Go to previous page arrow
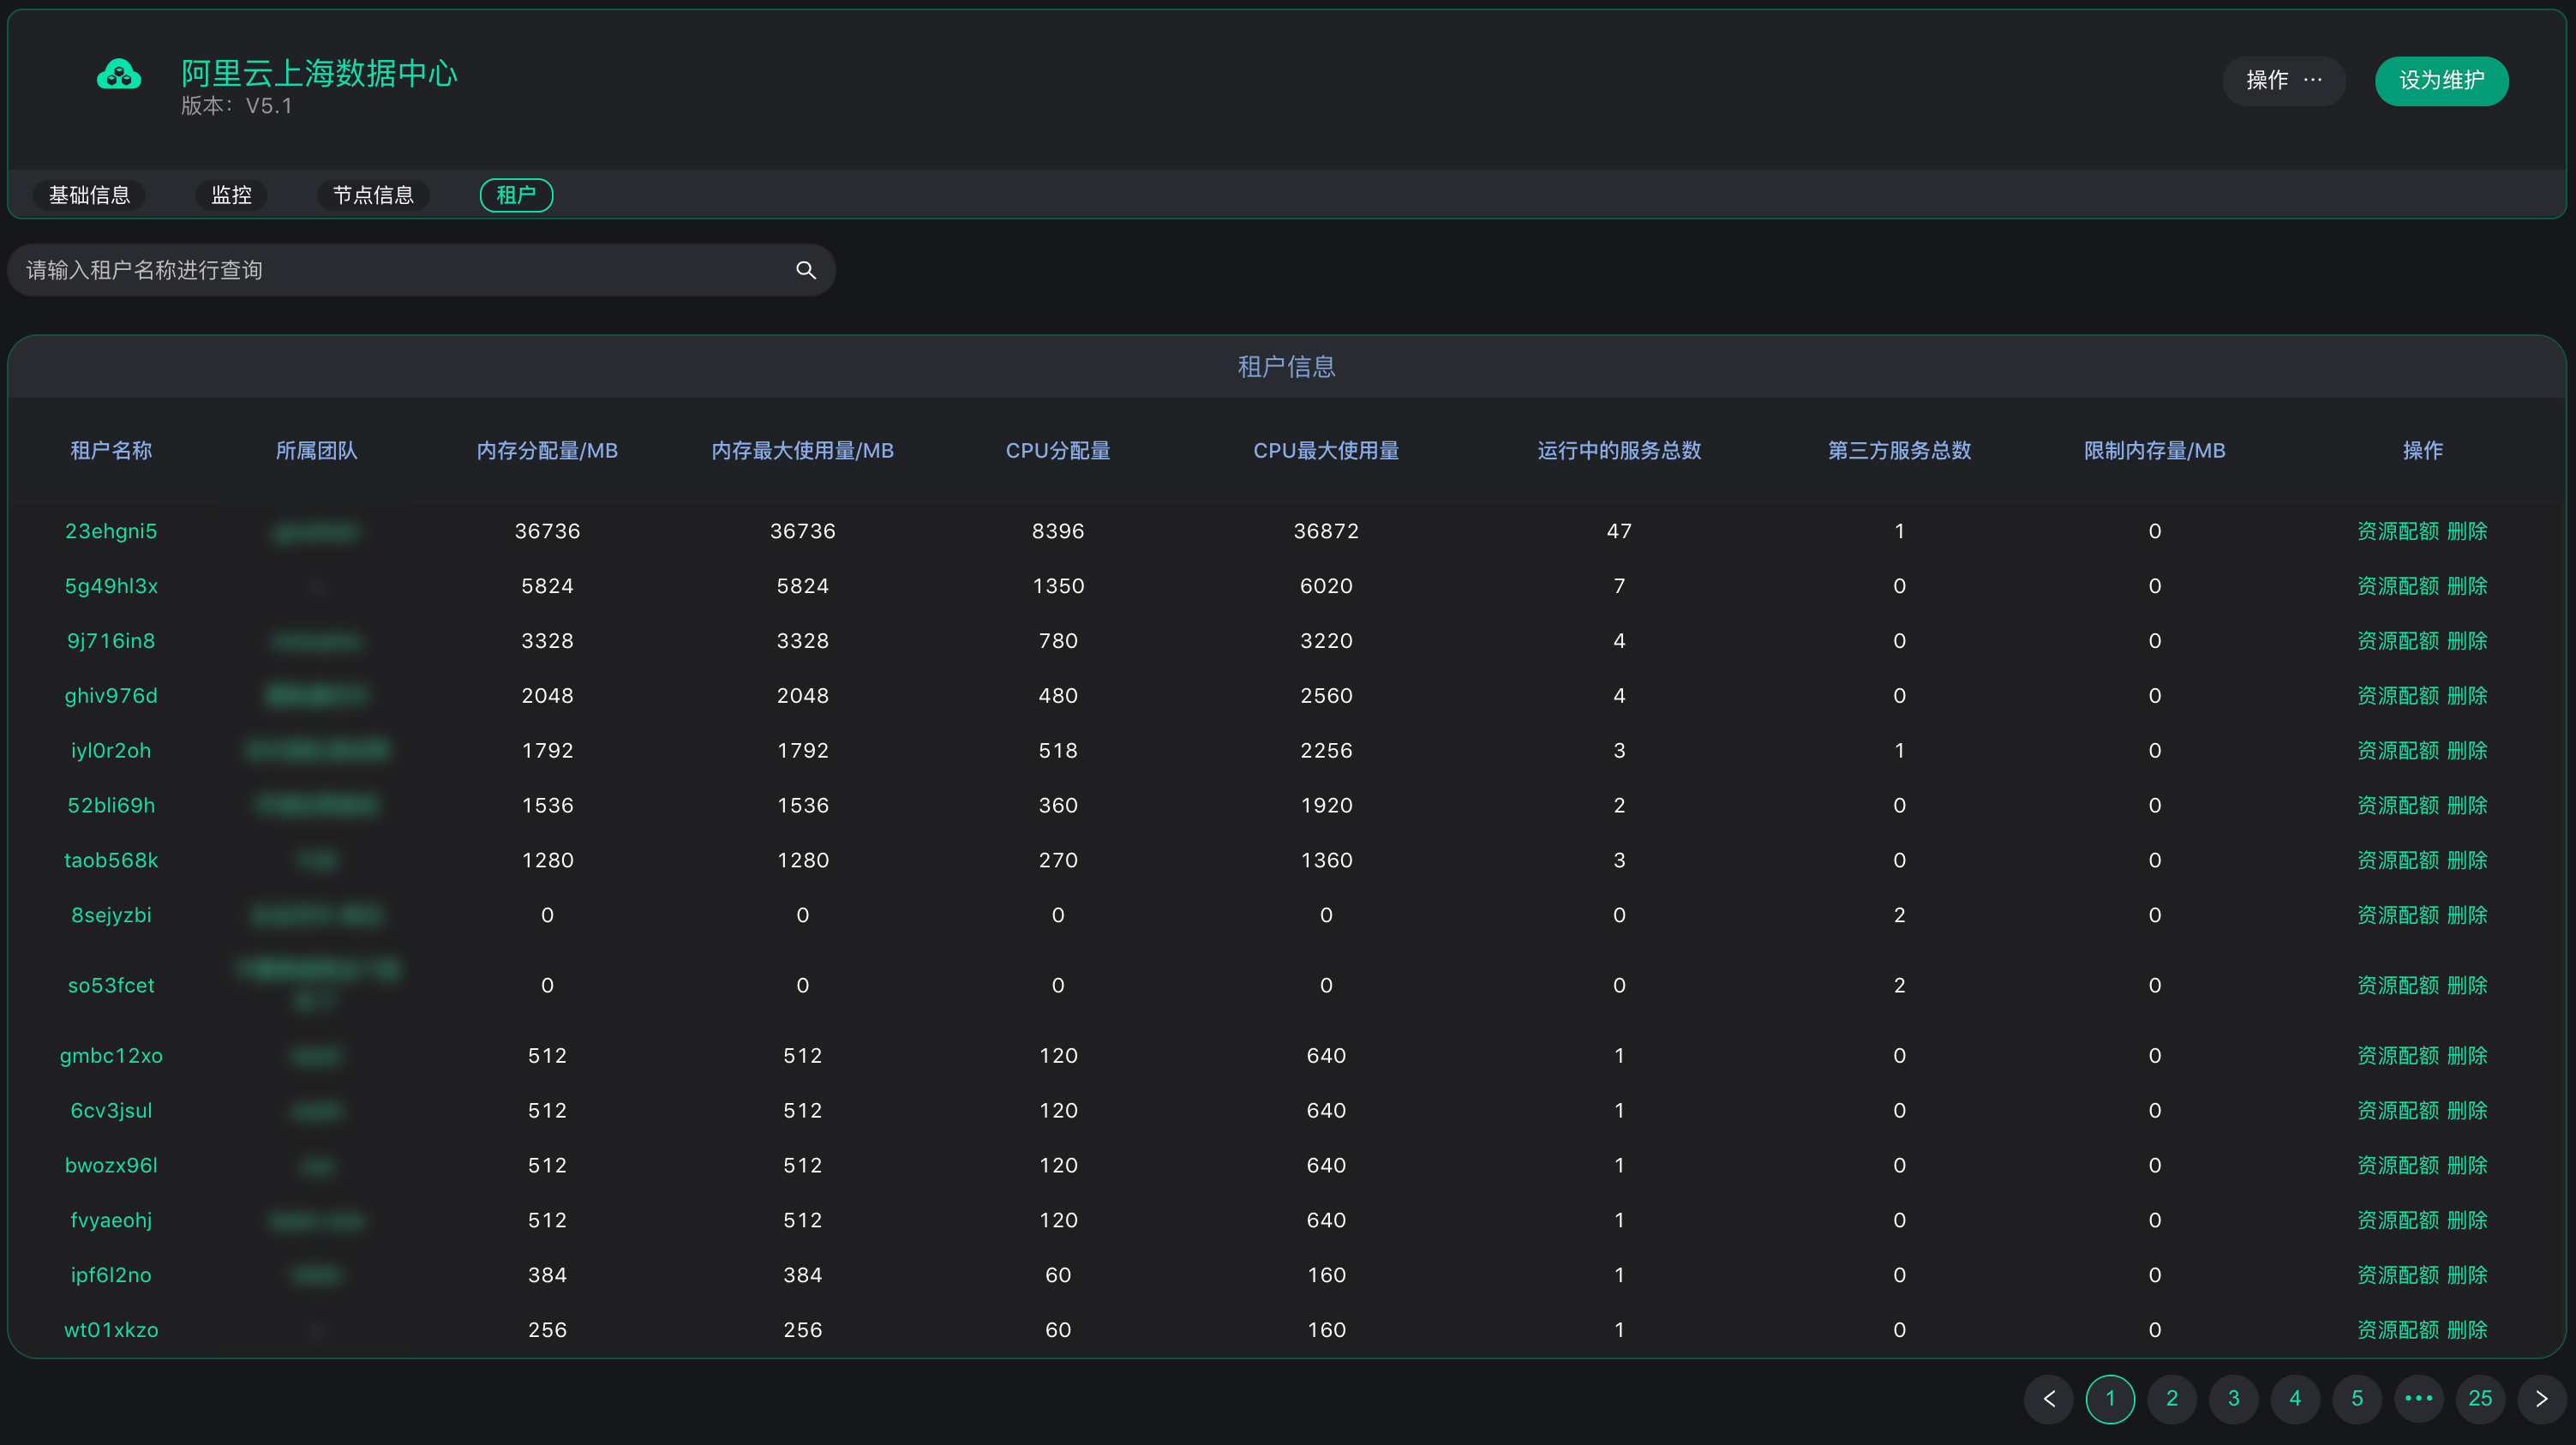 (2049, 1398)
